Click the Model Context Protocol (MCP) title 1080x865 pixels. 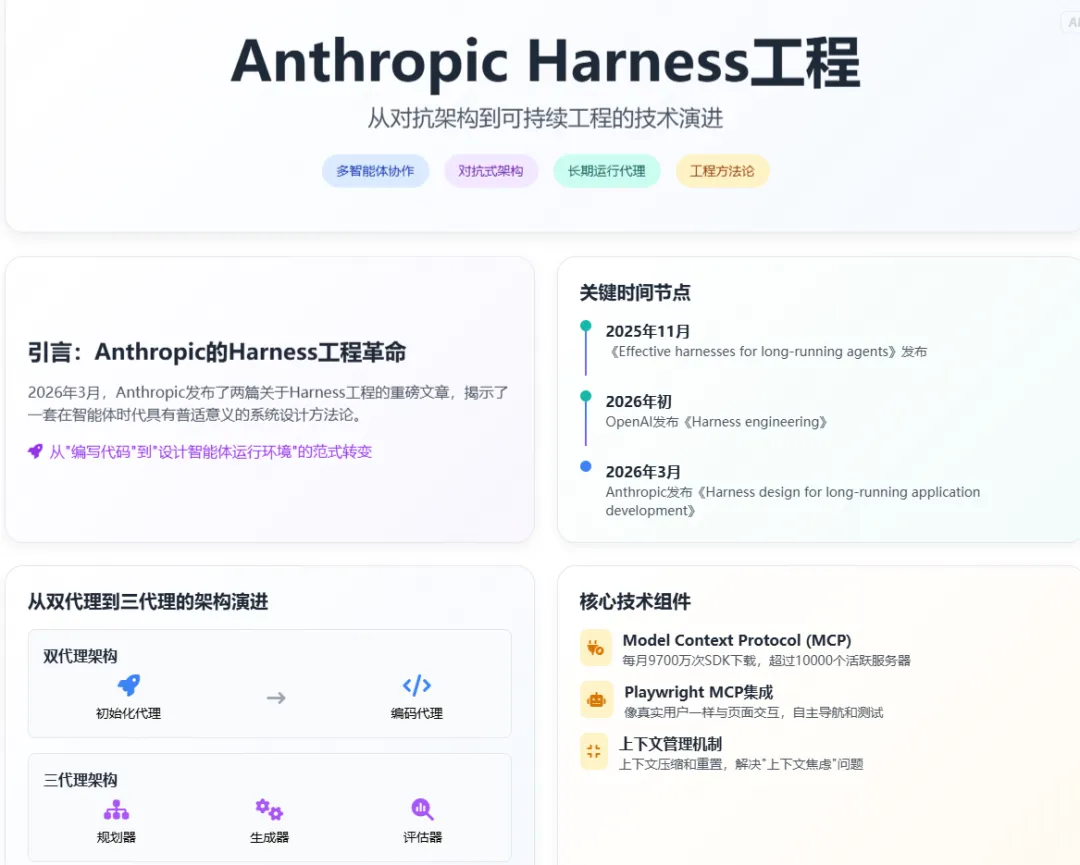pyautogui.click(x=737, y=640)
